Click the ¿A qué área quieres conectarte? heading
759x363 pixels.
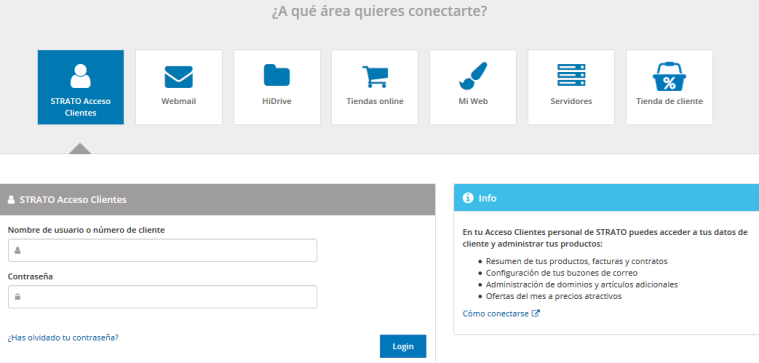click(379, 11)
